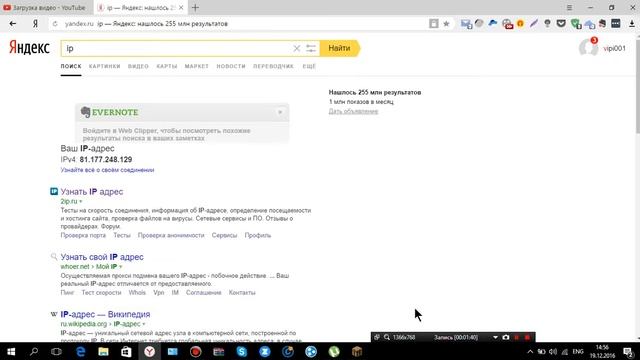Click 'Узнайте все о своём соединении' link
The width and height of the screenshot is (640, 360).
coord(107,170)
